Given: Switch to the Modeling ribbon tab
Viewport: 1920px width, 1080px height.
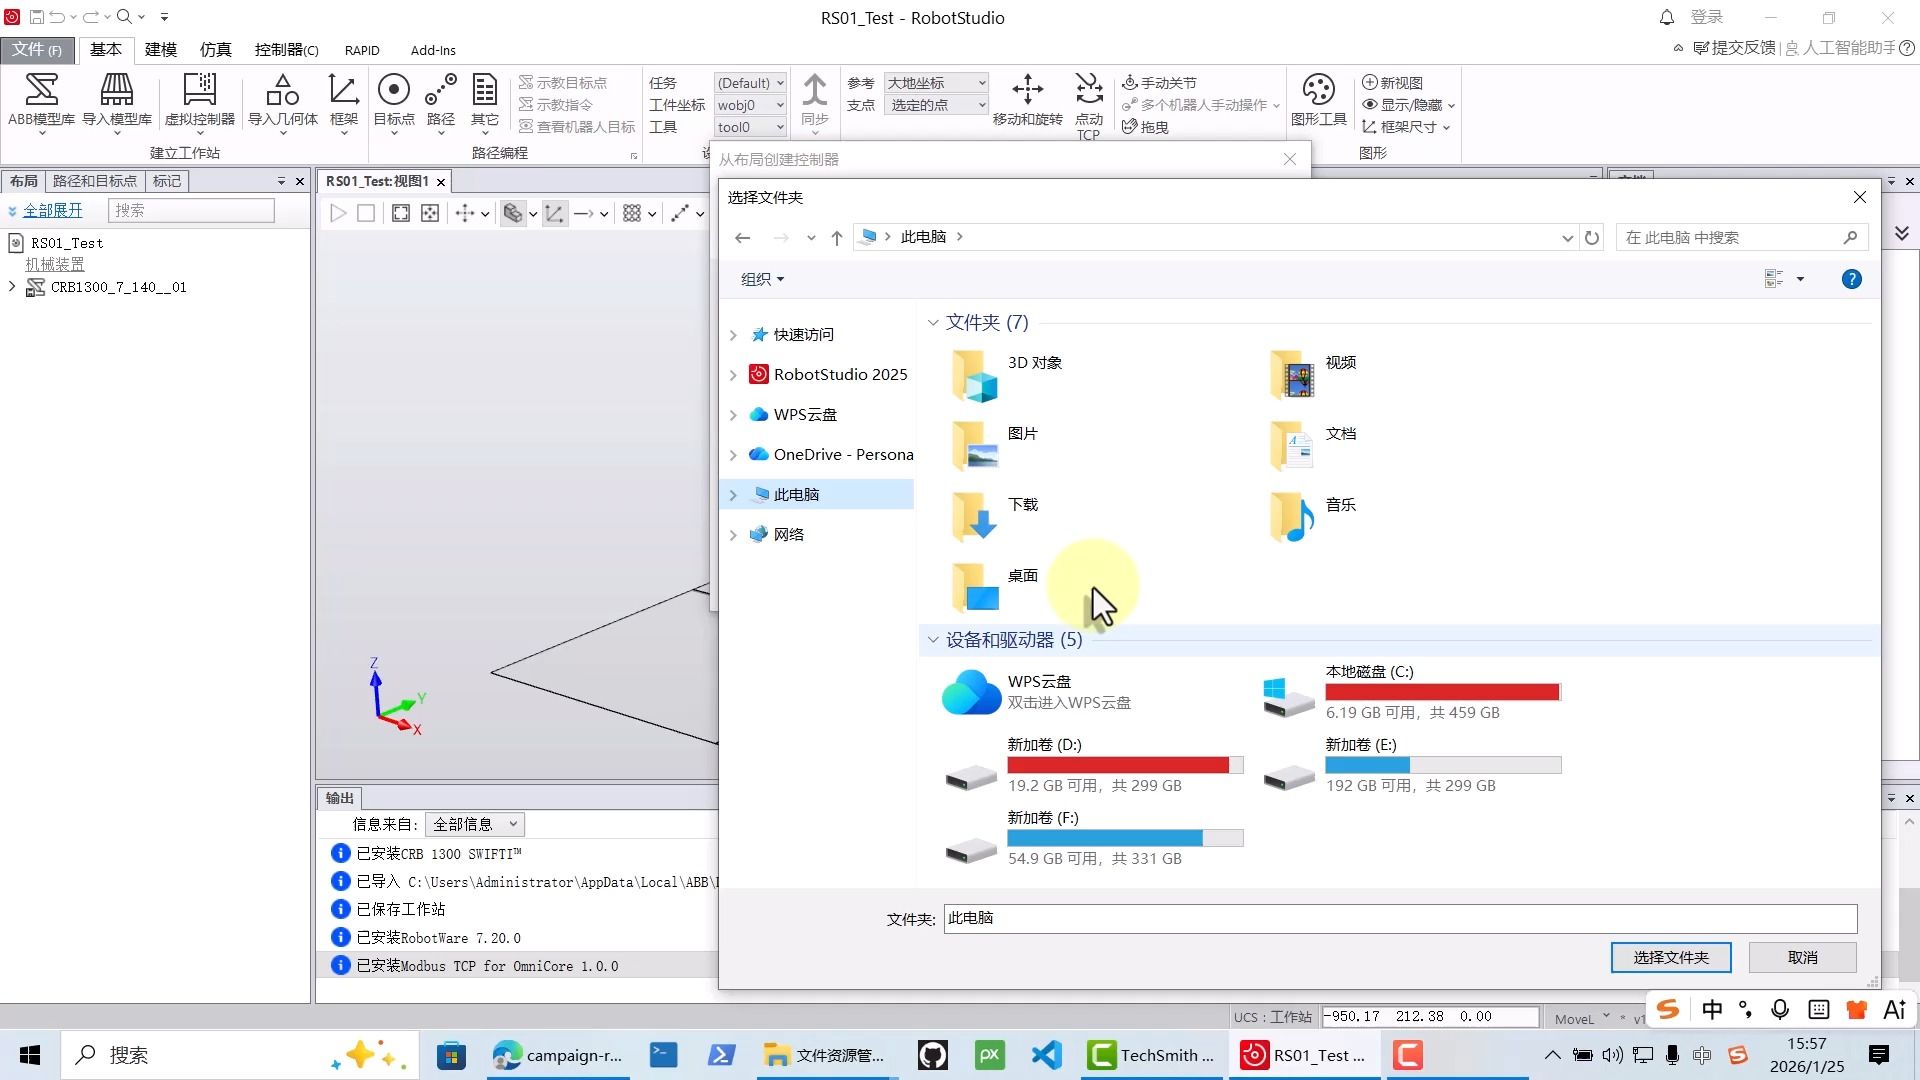Looking at the screenshot, I should tap(160, 50).
